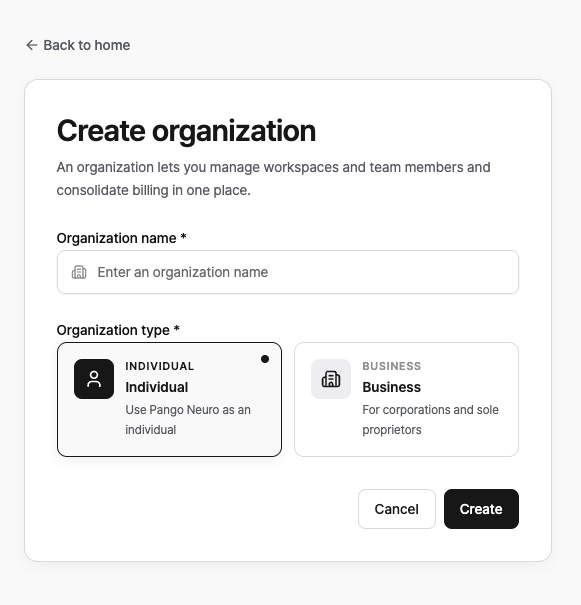Click the Business building icon
The image size is (581, 605).
pyautogui.click(x=331, y=379)
